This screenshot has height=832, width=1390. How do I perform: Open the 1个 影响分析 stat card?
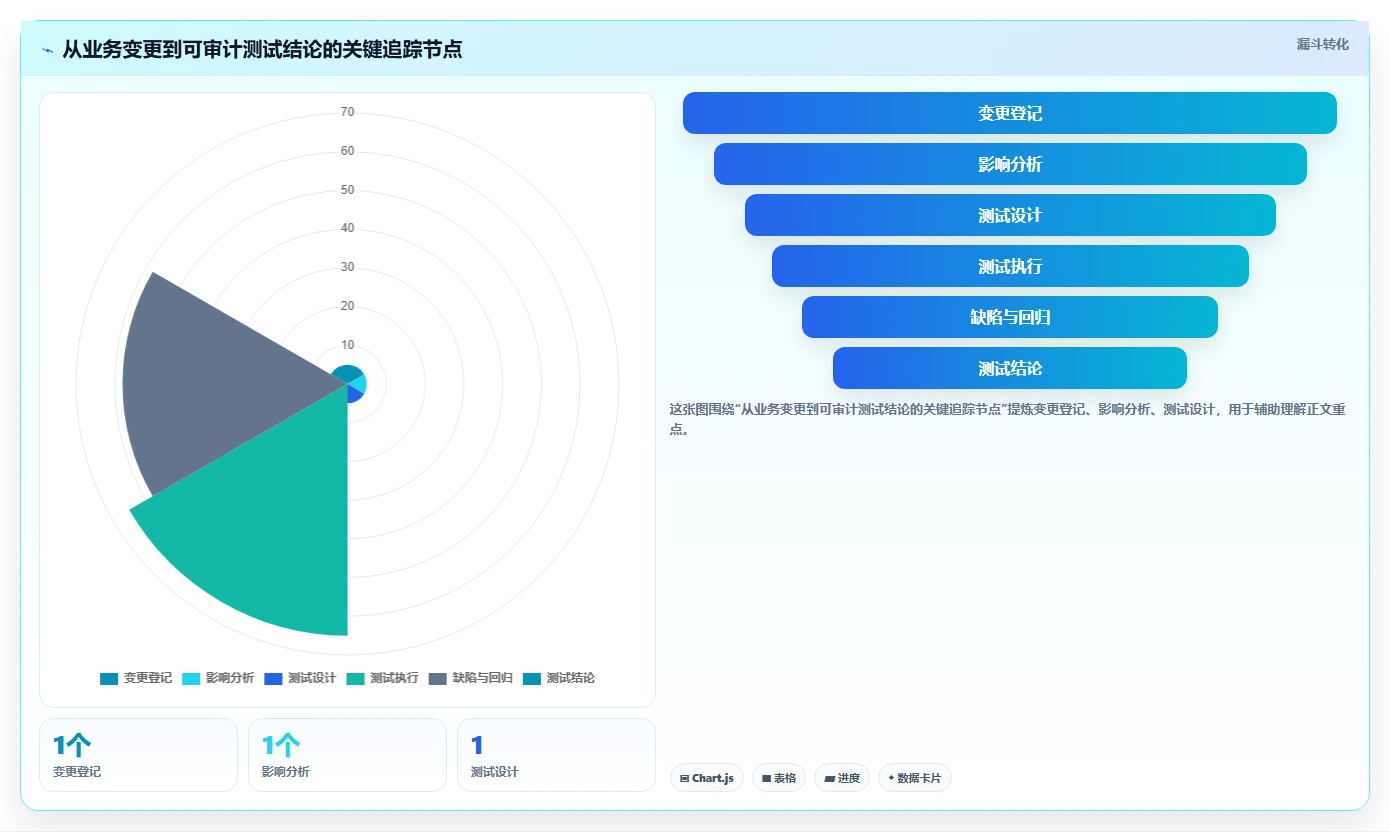click(x=347, y=755)
